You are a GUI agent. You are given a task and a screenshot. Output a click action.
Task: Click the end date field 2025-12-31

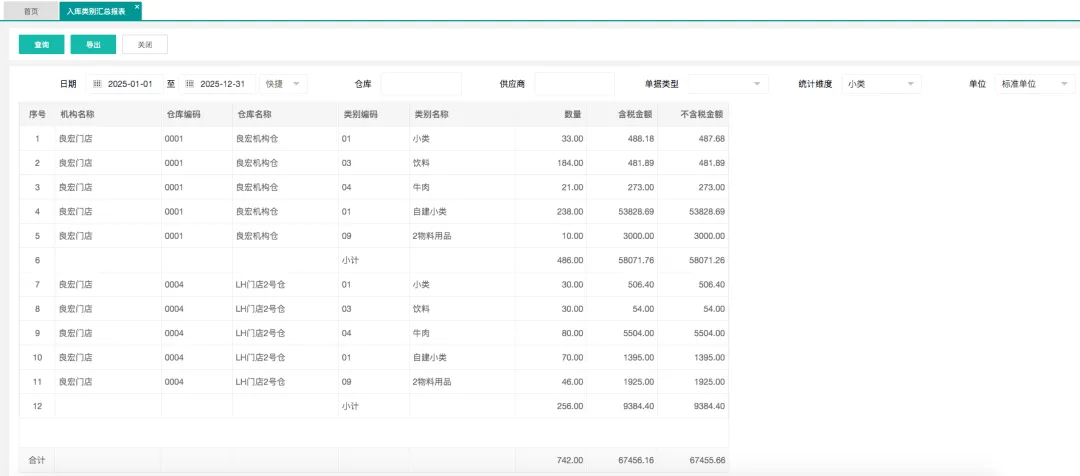pyautogui.click(x=223, y=84)
